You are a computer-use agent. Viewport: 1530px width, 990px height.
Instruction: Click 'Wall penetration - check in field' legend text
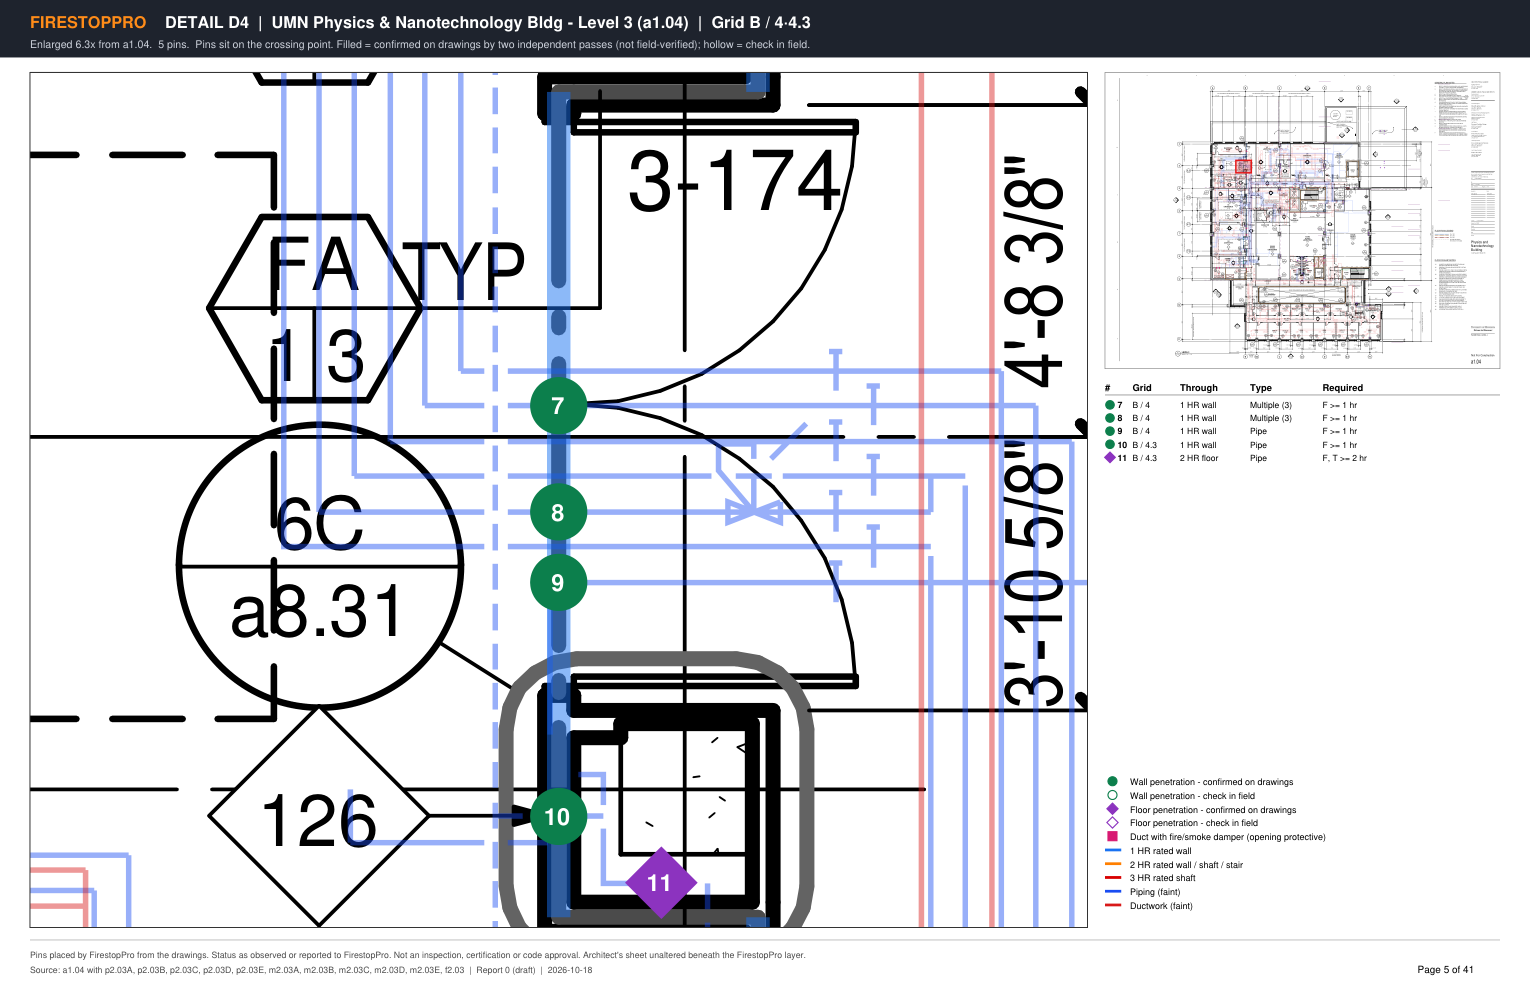pyautogui.click(x=1192, y=796)
